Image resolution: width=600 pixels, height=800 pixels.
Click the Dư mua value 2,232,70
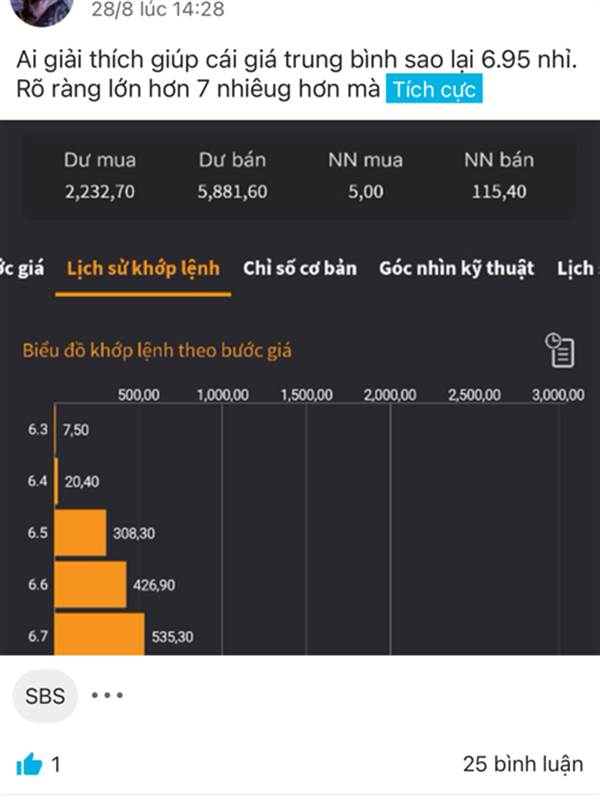coord(99,192)
